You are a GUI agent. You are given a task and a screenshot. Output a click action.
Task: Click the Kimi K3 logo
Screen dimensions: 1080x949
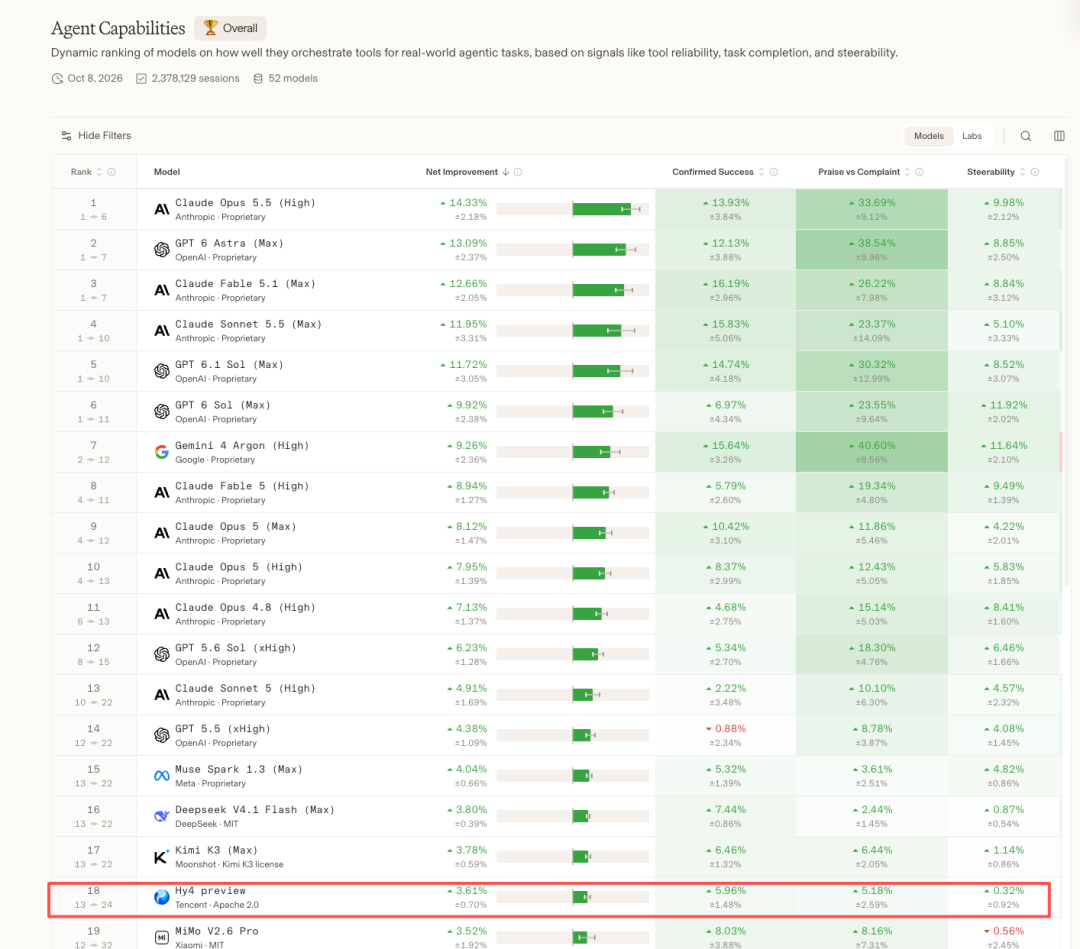coord(161,857)
